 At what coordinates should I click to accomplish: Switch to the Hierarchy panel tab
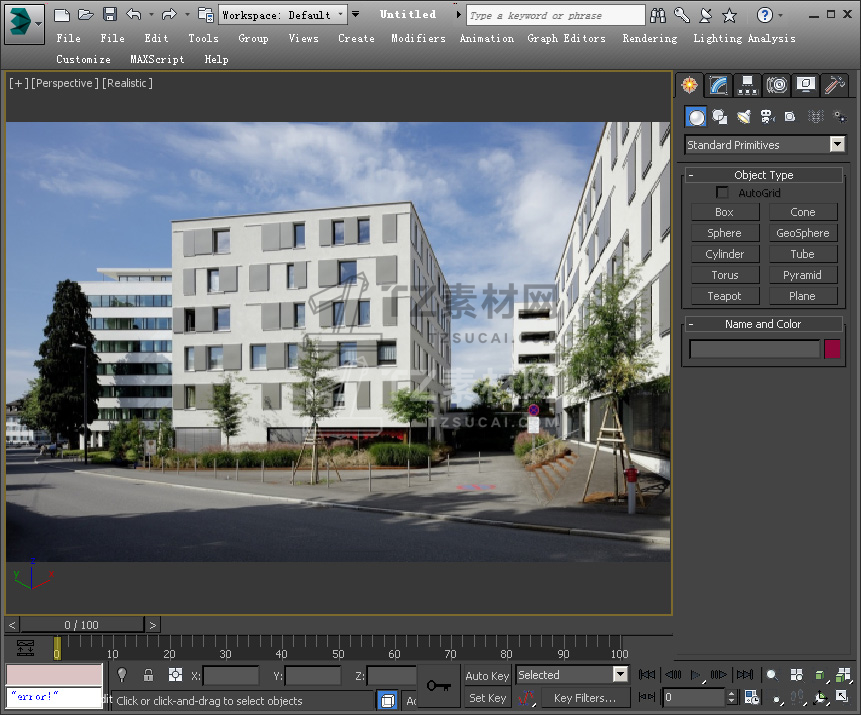point(747,85)
